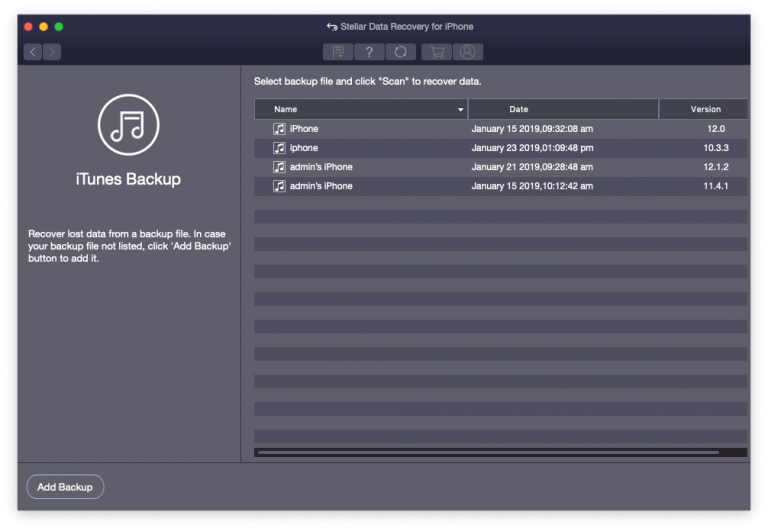The height and width of the screenshot is (531, 768).
Task: Open the shopping cart buy icon
Action: coord(436,52)
